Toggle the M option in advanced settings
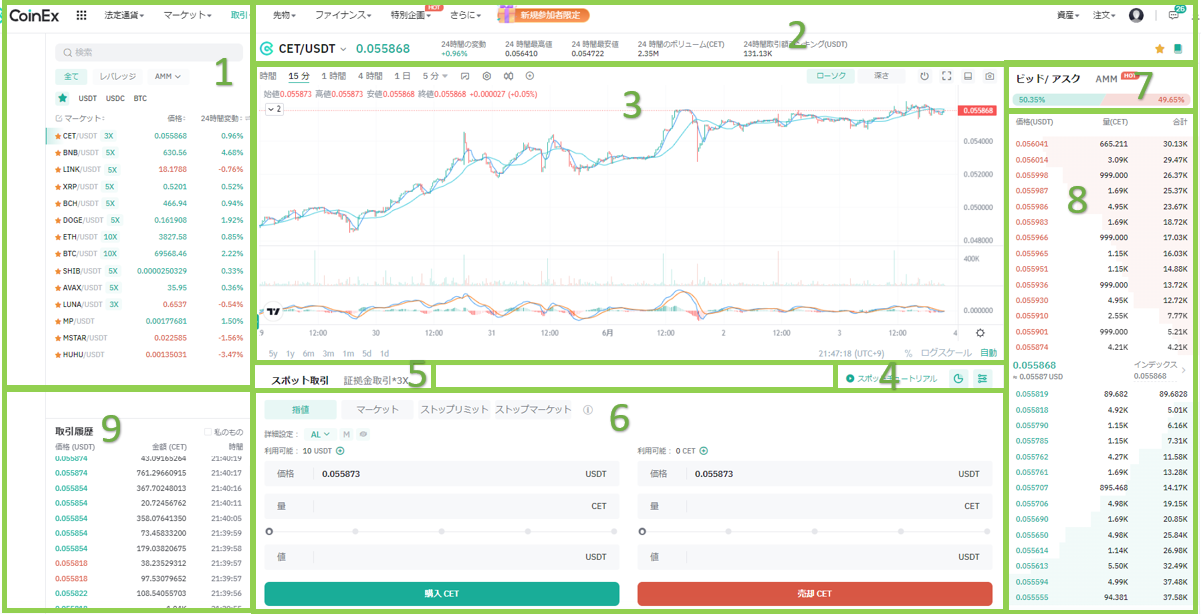The height and width of the screenshot is (614, 1201). tap(347, 434)
